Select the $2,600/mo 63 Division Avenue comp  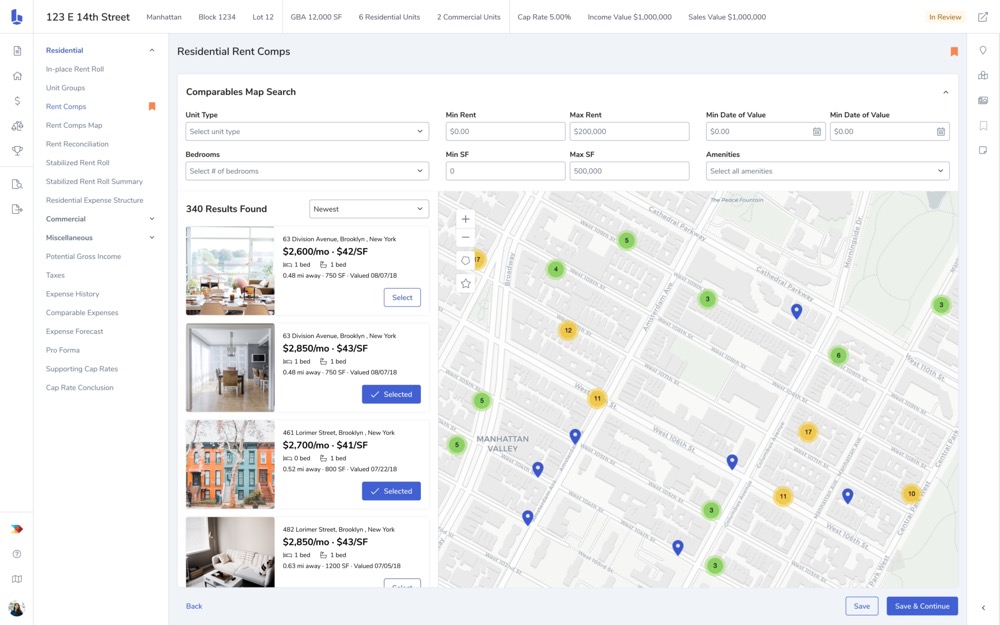[x=402, y=297]
